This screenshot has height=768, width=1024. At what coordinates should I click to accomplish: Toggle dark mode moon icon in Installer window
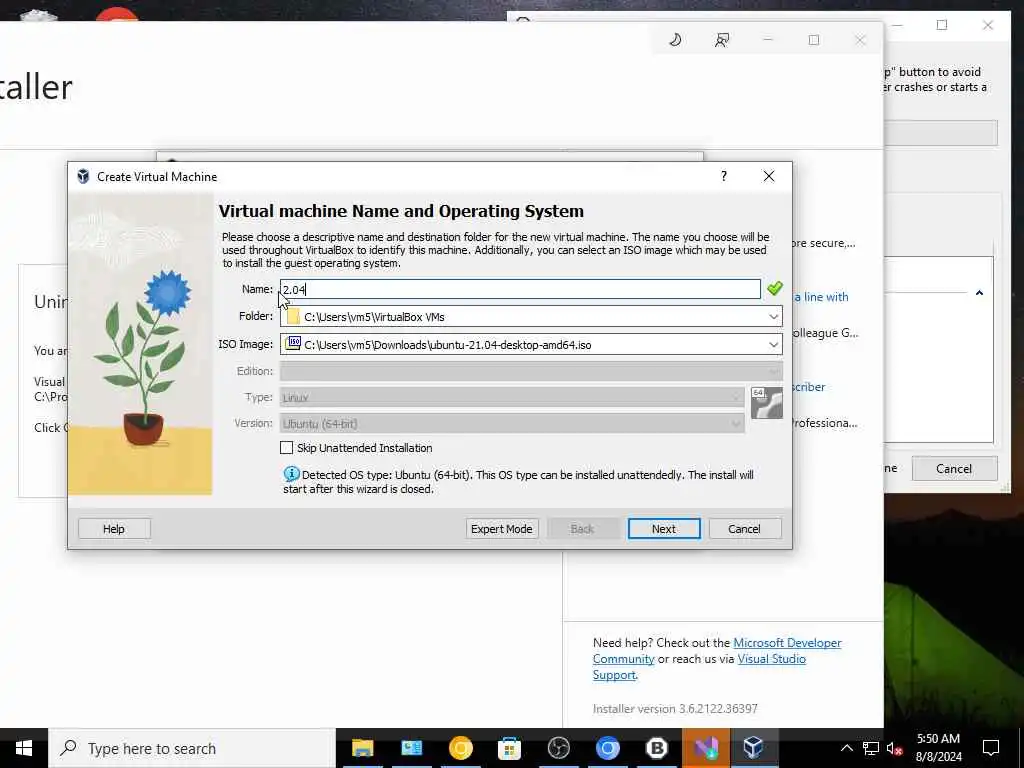point(675,40)
